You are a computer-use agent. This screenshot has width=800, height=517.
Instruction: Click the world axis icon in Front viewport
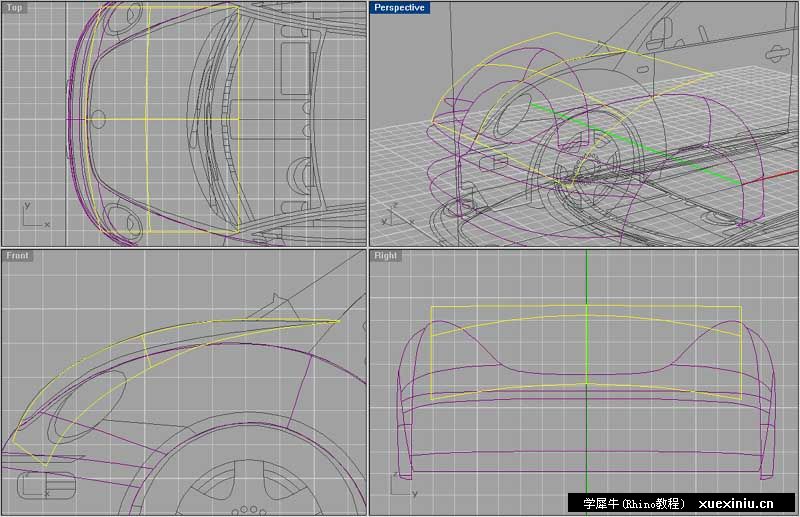coord(35,484)
